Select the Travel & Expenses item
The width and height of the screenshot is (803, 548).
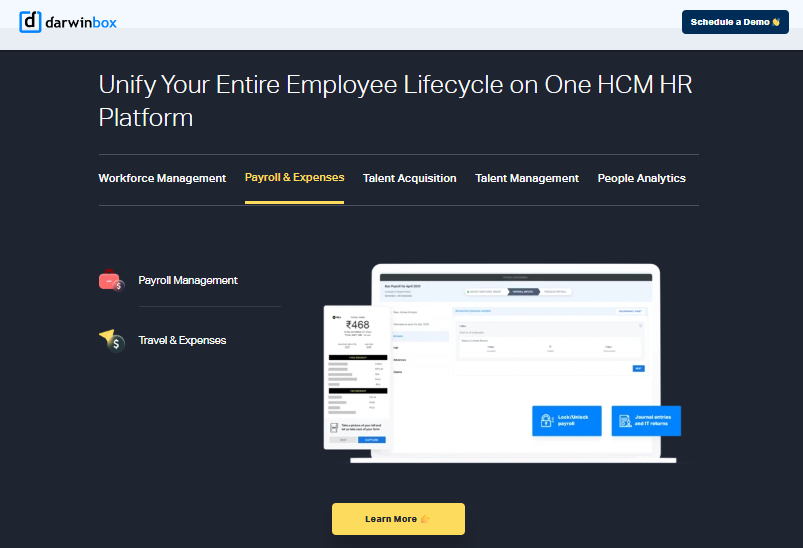click(182, 341)
